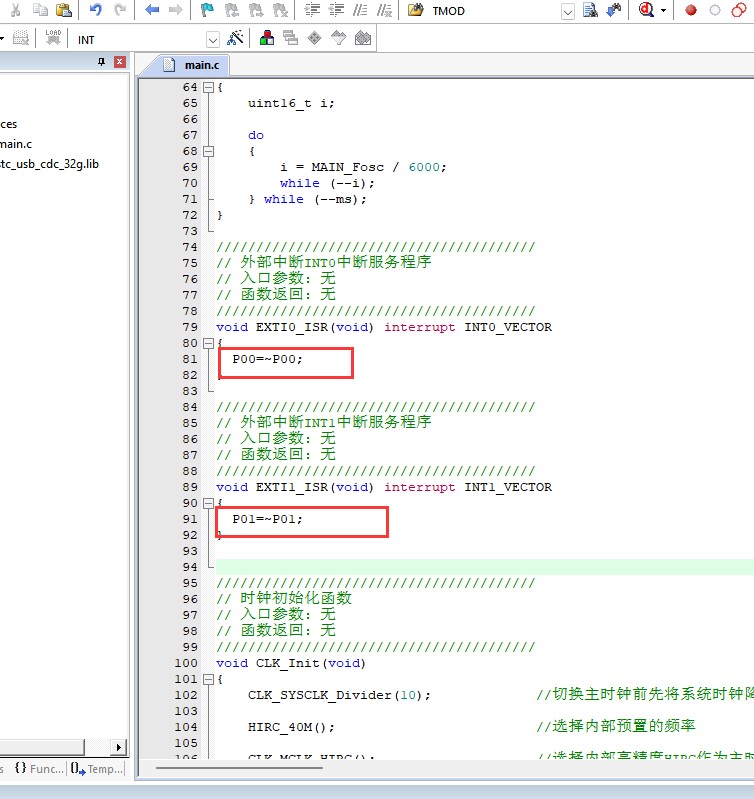754x799 pixels.
Task: Insert a breakpoint with the red dot
Action: click(691, 10)
